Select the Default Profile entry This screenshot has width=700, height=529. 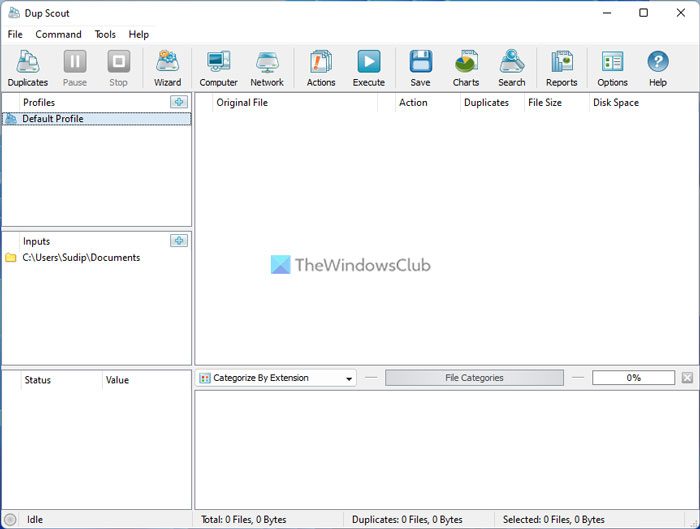pyautogui.click(x=97, y=119)
